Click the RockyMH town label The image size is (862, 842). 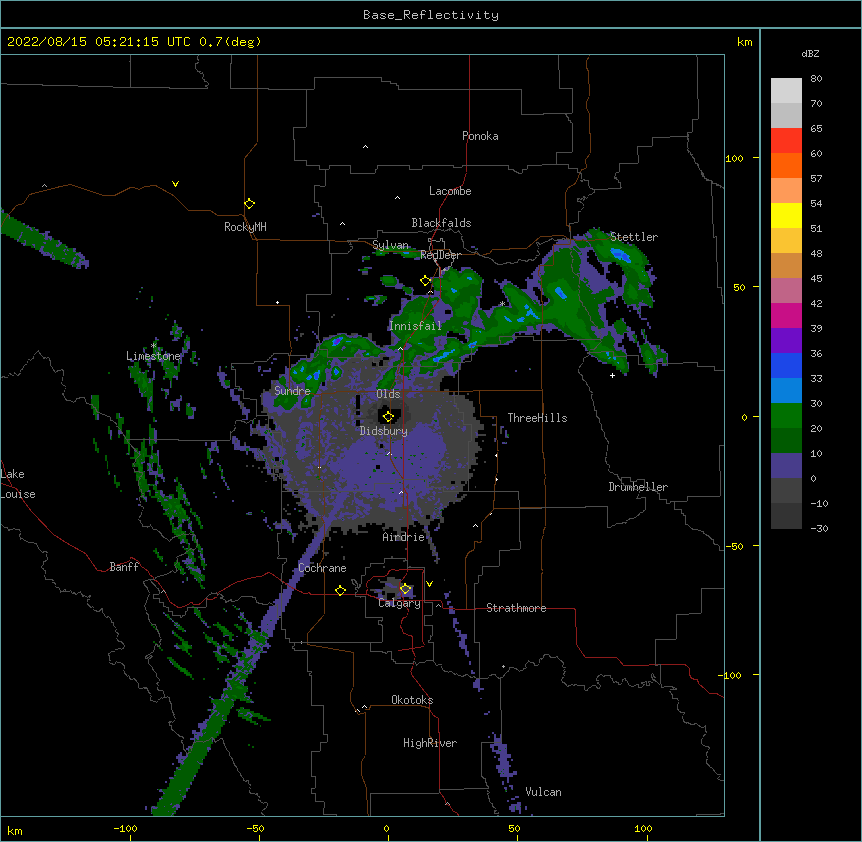[x=245, y=227]
